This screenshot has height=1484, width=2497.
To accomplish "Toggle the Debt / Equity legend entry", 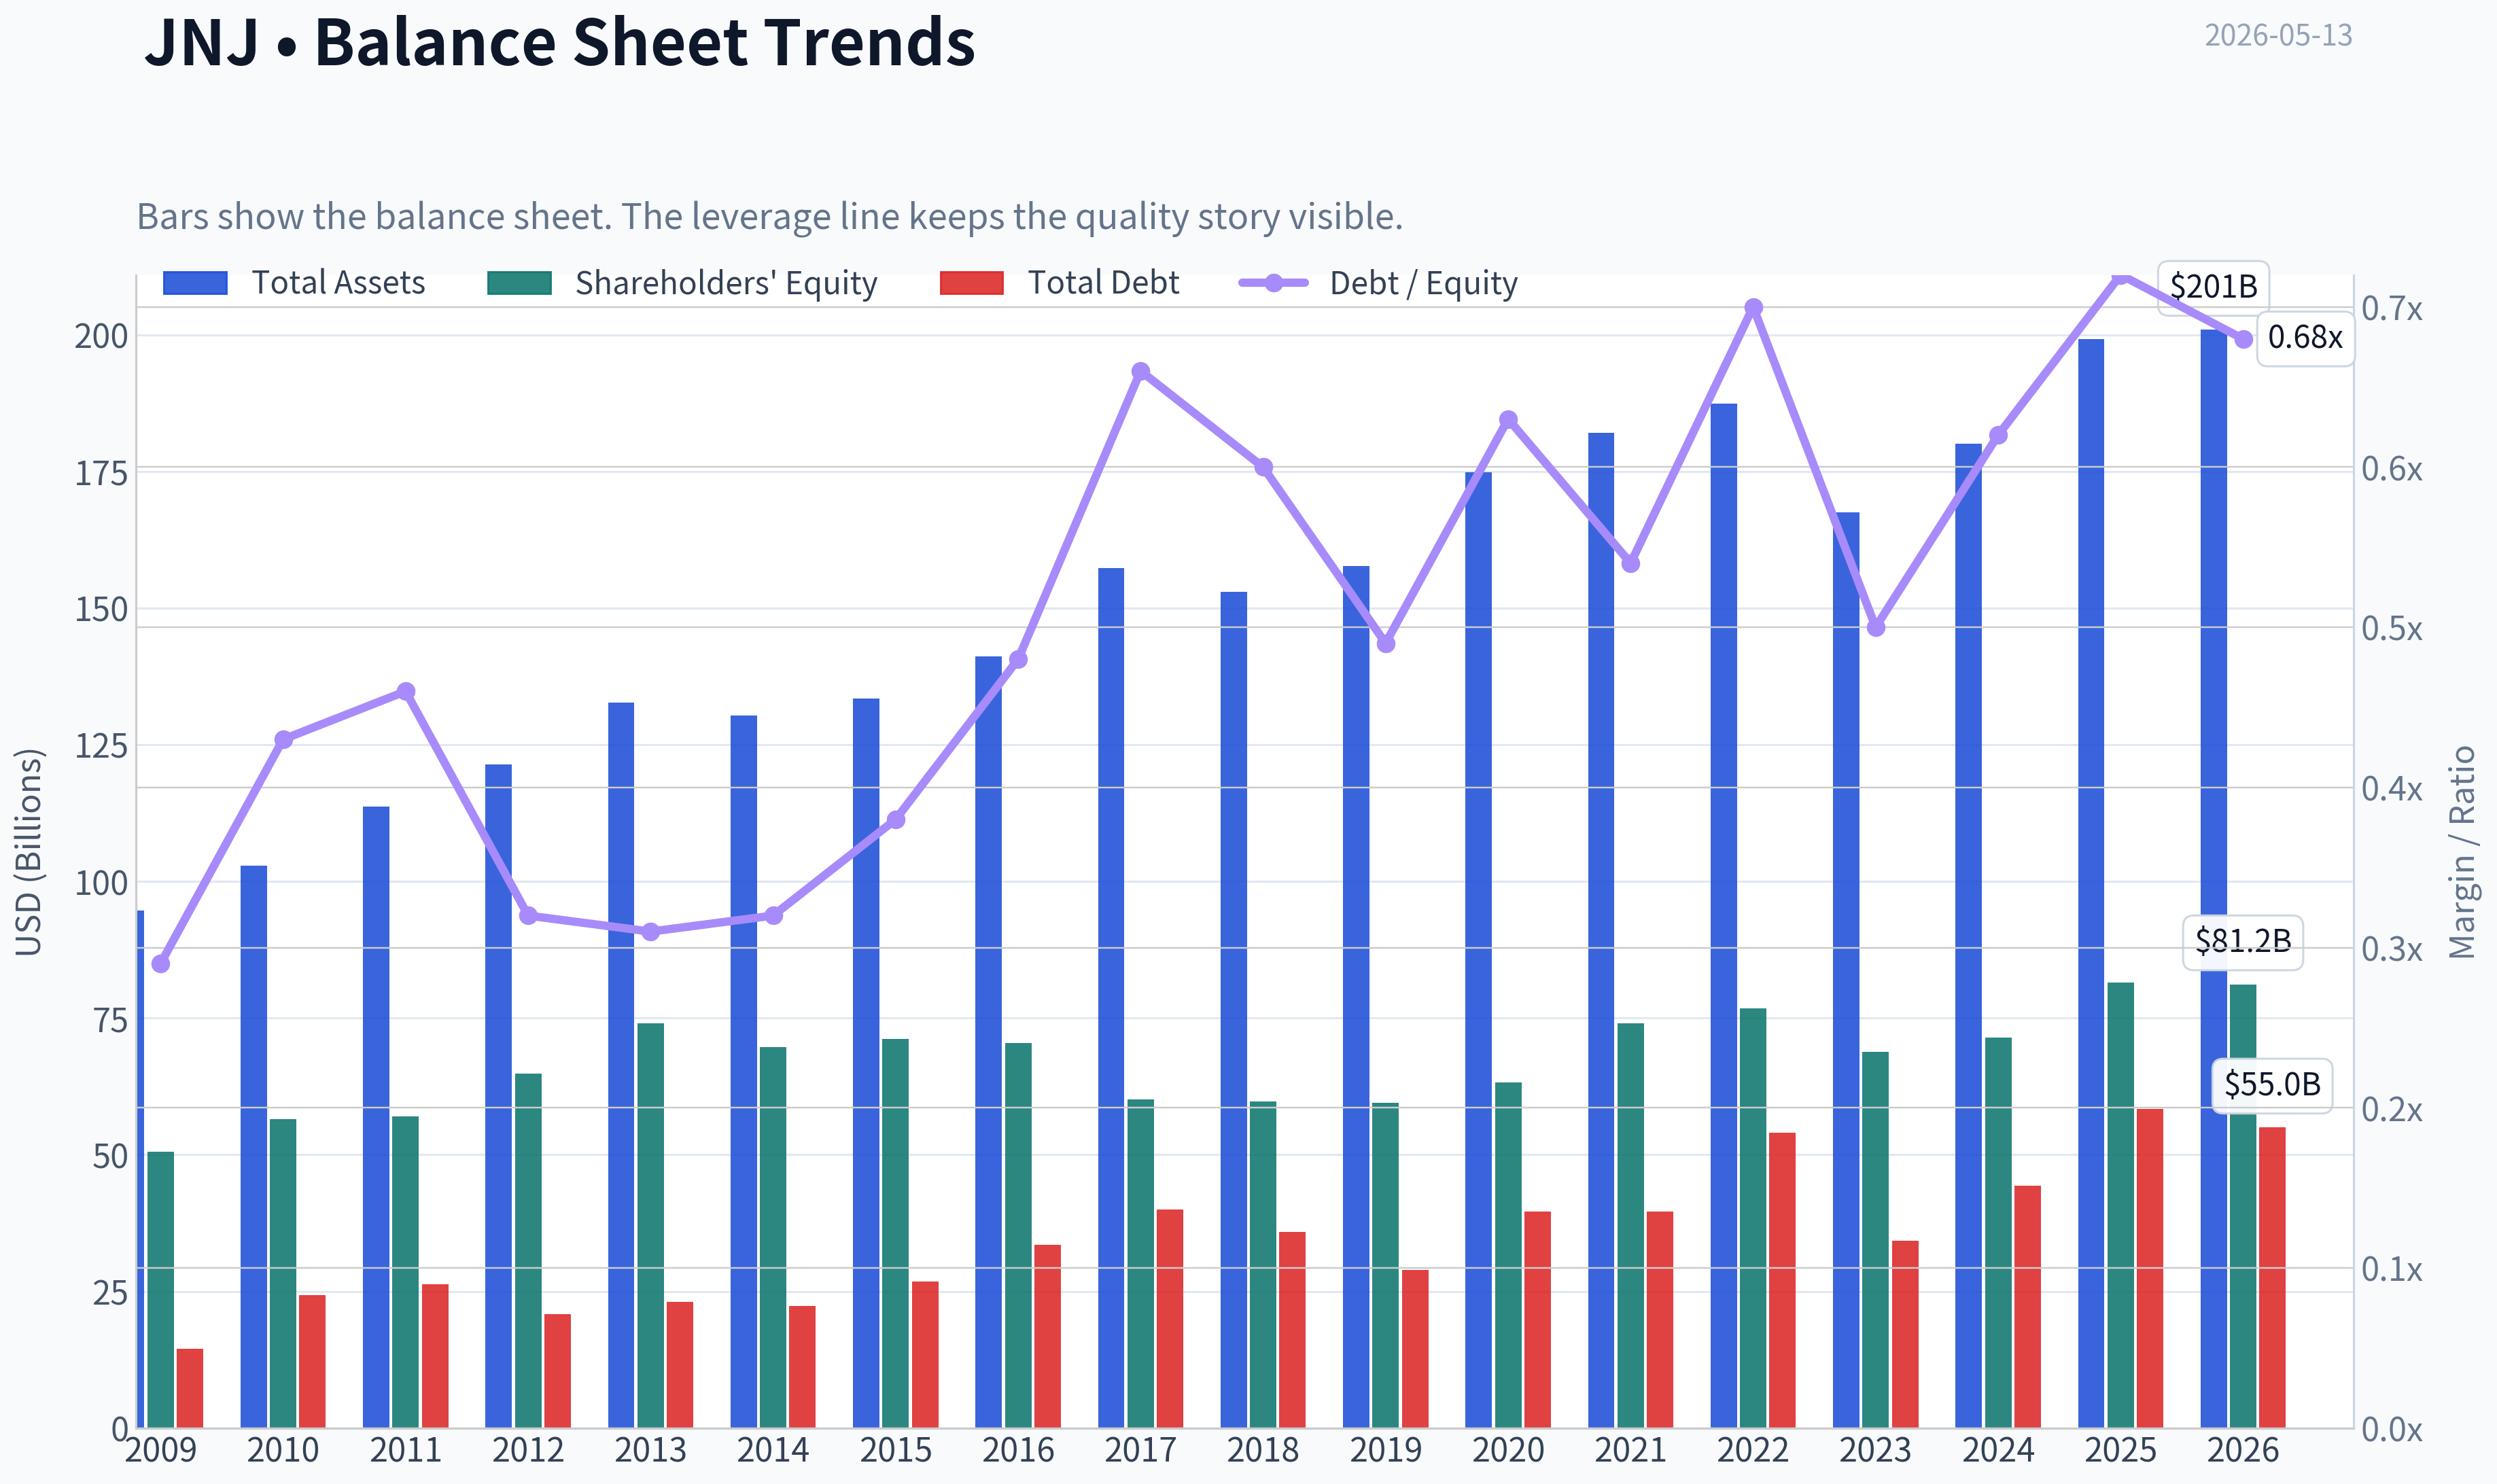I will click(1378, 283).
